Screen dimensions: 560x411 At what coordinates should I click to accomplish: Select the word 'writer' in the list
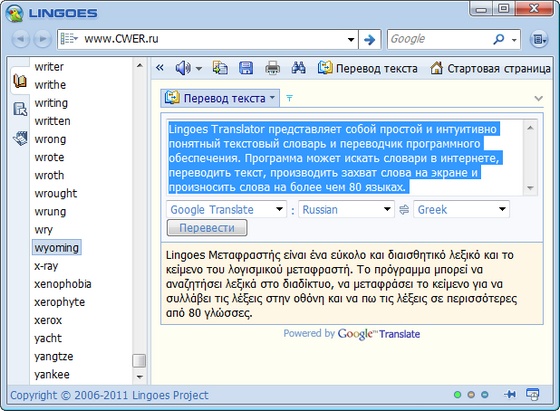point(49,67)
